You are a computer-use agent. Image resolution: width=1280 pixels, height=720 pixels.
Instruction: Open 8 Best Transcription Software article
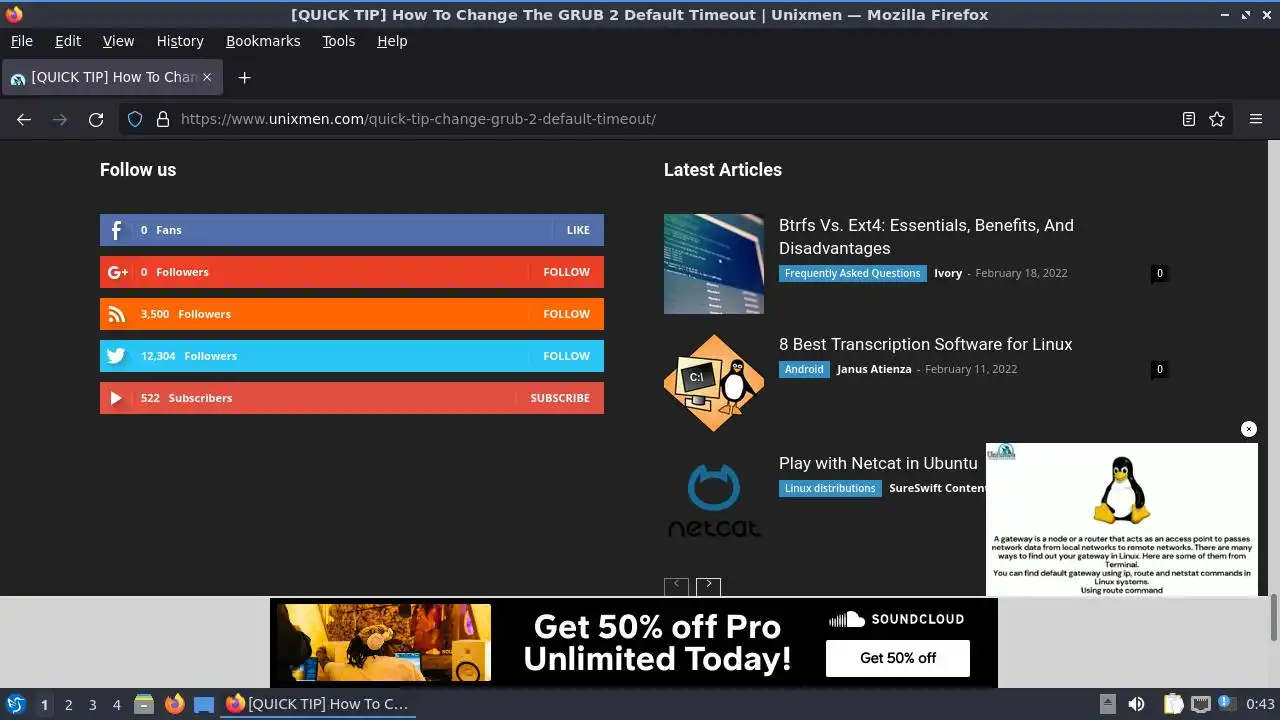pyautogui.click(x=925, y=344)
